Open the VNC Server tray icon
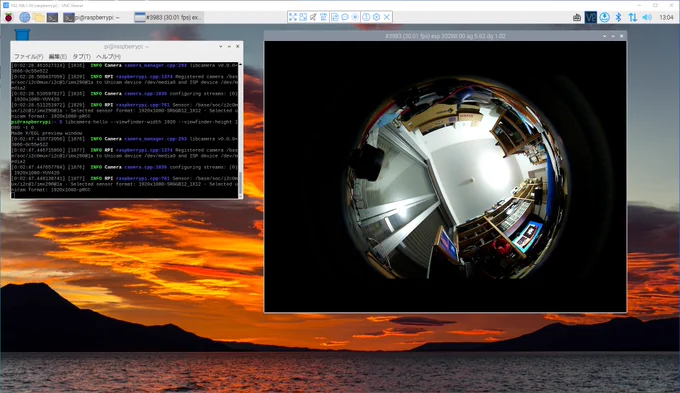Screen dimensions: 680x393 (x=591, y=17)
